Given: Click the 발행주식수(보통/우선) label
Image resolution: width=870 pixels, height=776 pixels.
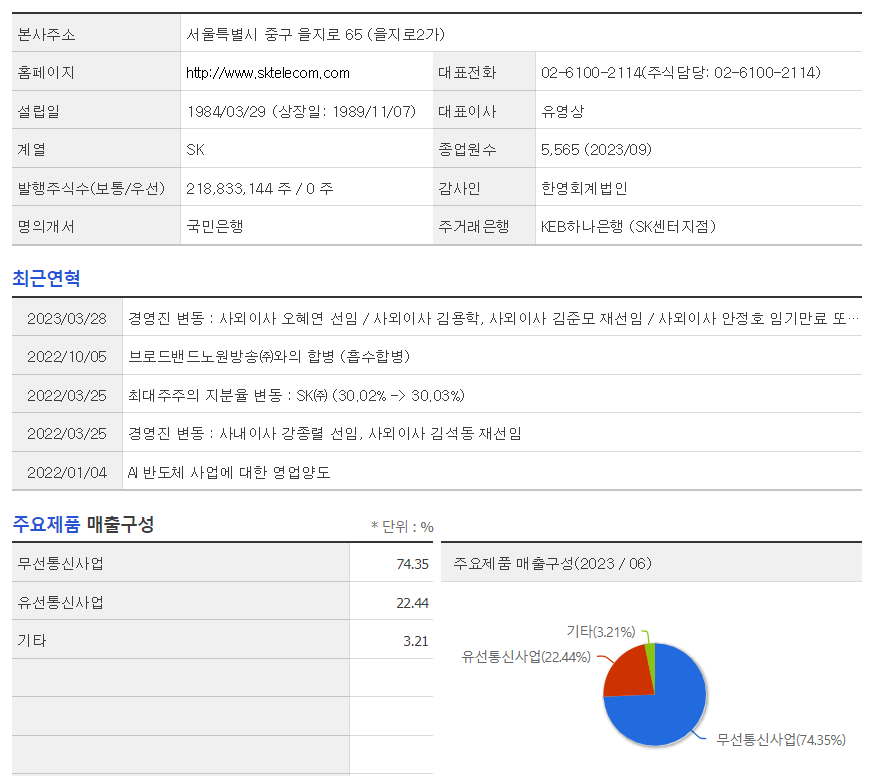Looking at the screenshot, I should pyautogui.click(x=91, y=189).
